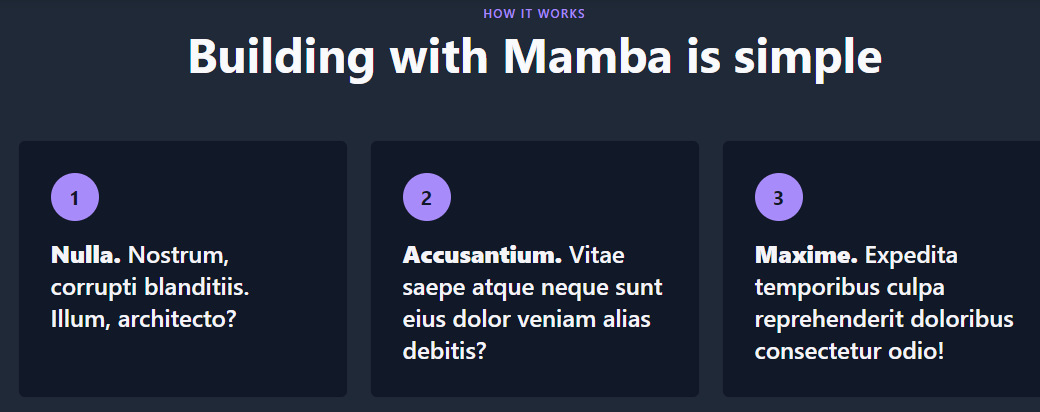Screen dimensions: 1040x412
Task: Click the word Mamba in the heading
Action: point(587,56)
